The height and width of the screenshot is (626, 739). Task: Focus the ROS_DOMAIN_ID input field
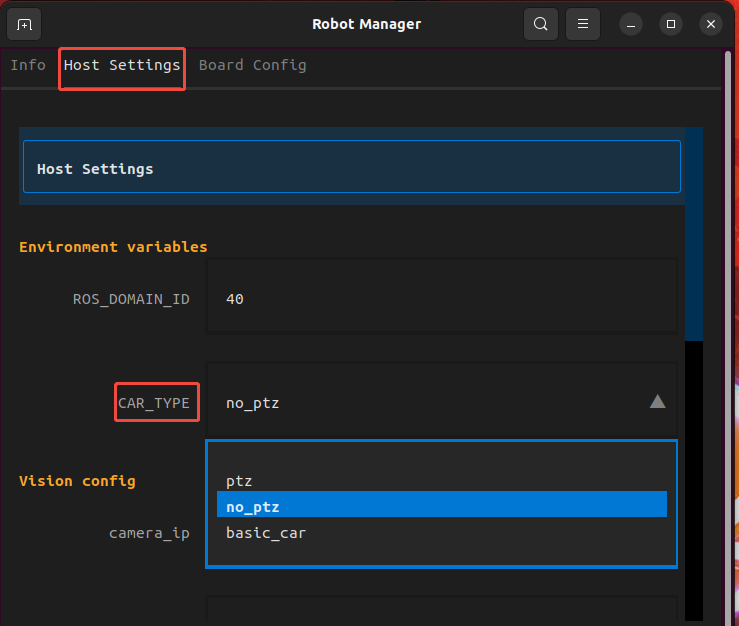tap(442, 298)
